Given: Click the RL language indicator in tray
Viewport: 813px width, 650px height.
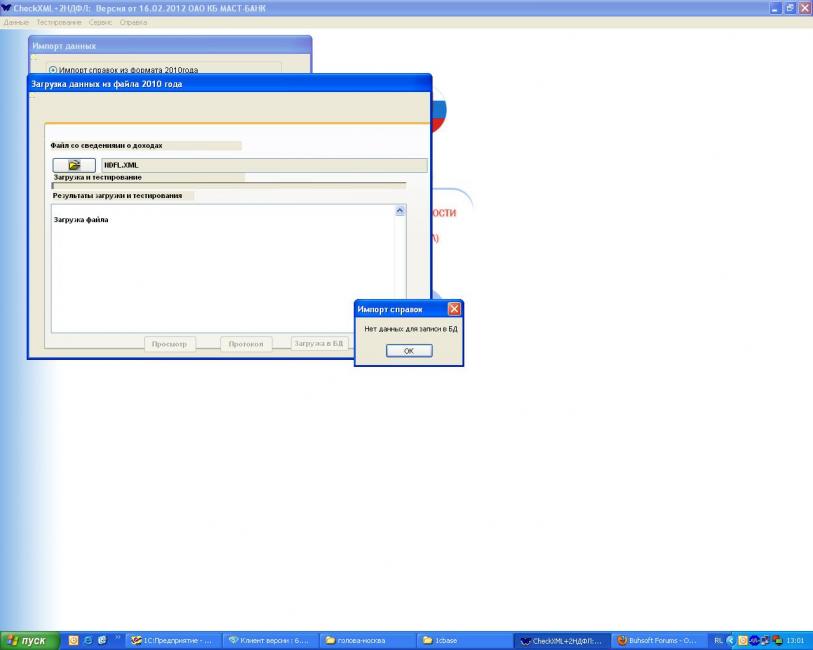Looking at the screenshot, I should [x=720, y=640].
